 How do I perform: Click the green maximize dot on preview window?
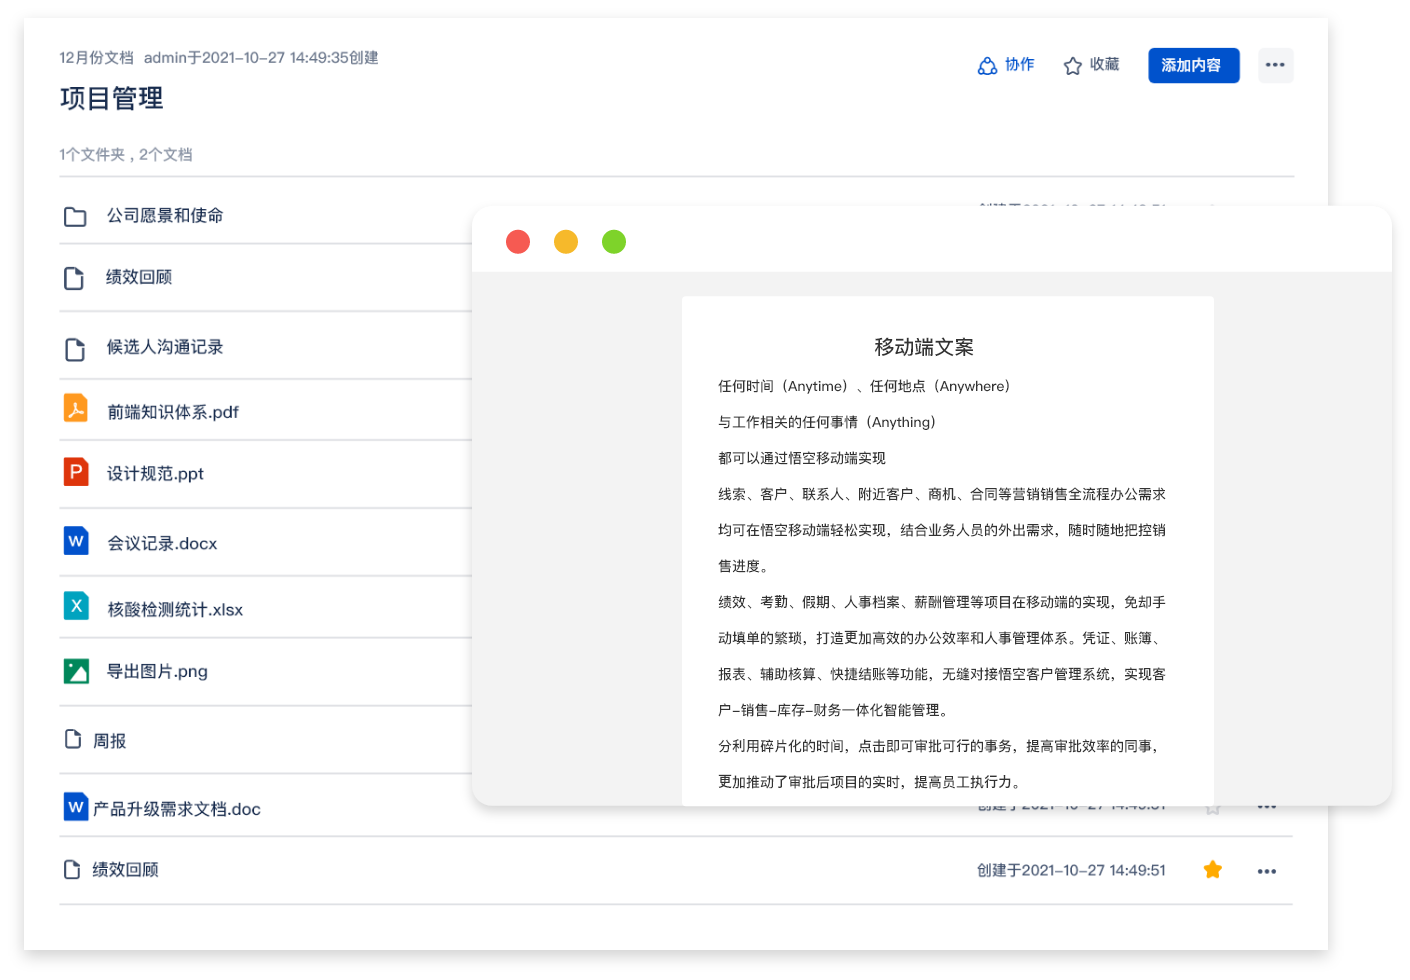tap(614, 242)
